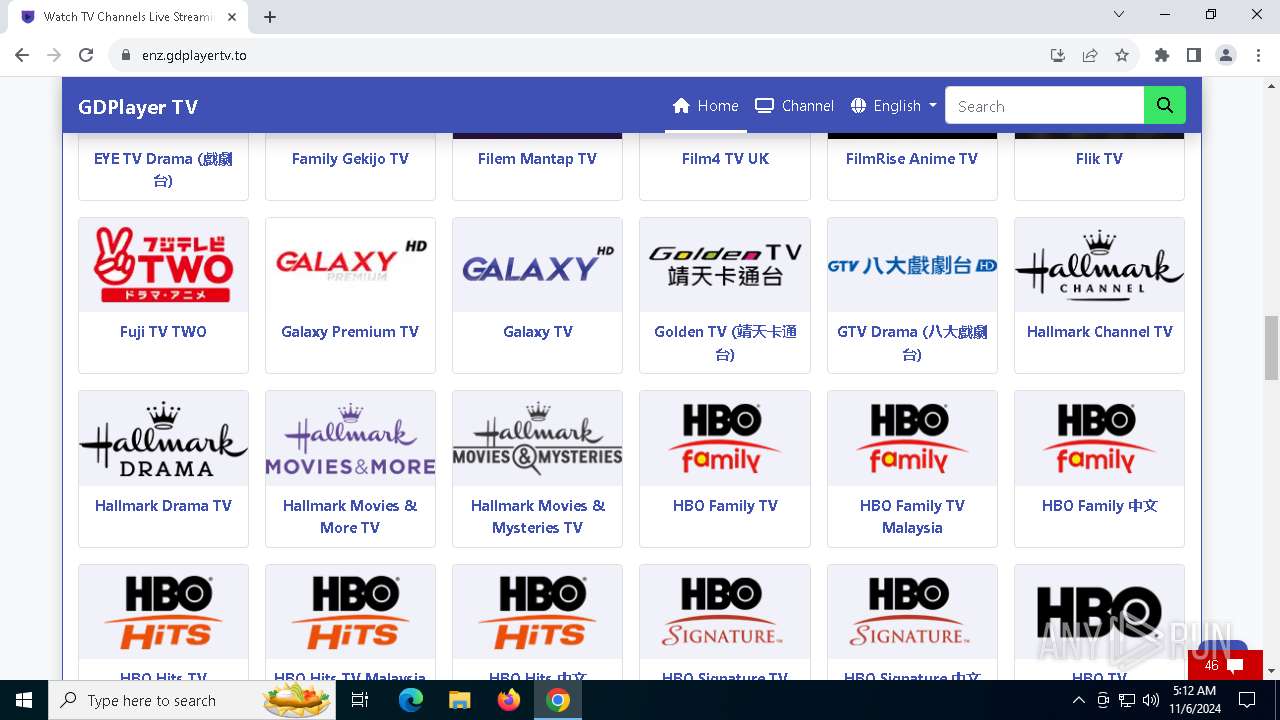This screenshot has height=720, width=1280.
Task: Reload the current page
Action: 86,55
